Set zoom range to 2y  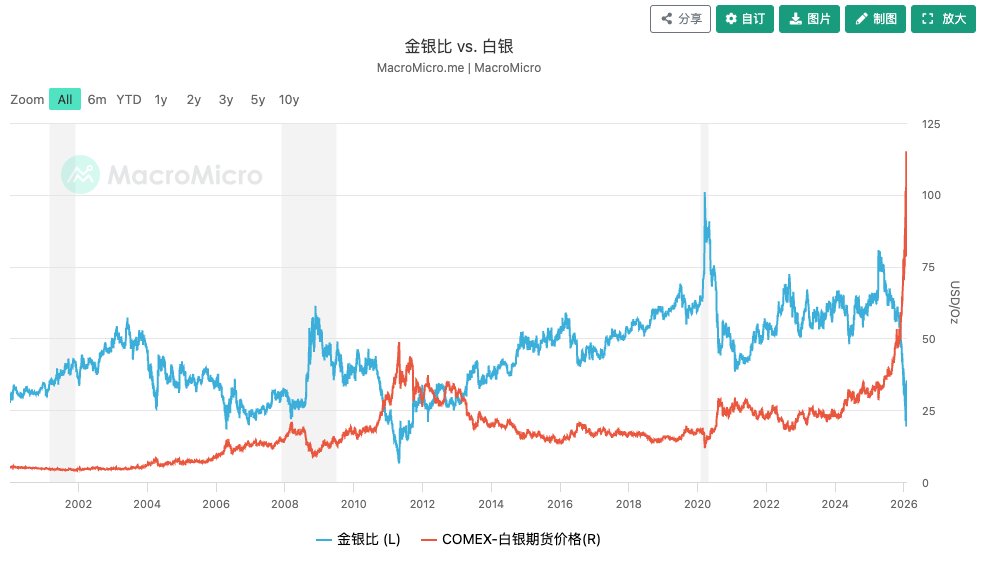point(194,99)
